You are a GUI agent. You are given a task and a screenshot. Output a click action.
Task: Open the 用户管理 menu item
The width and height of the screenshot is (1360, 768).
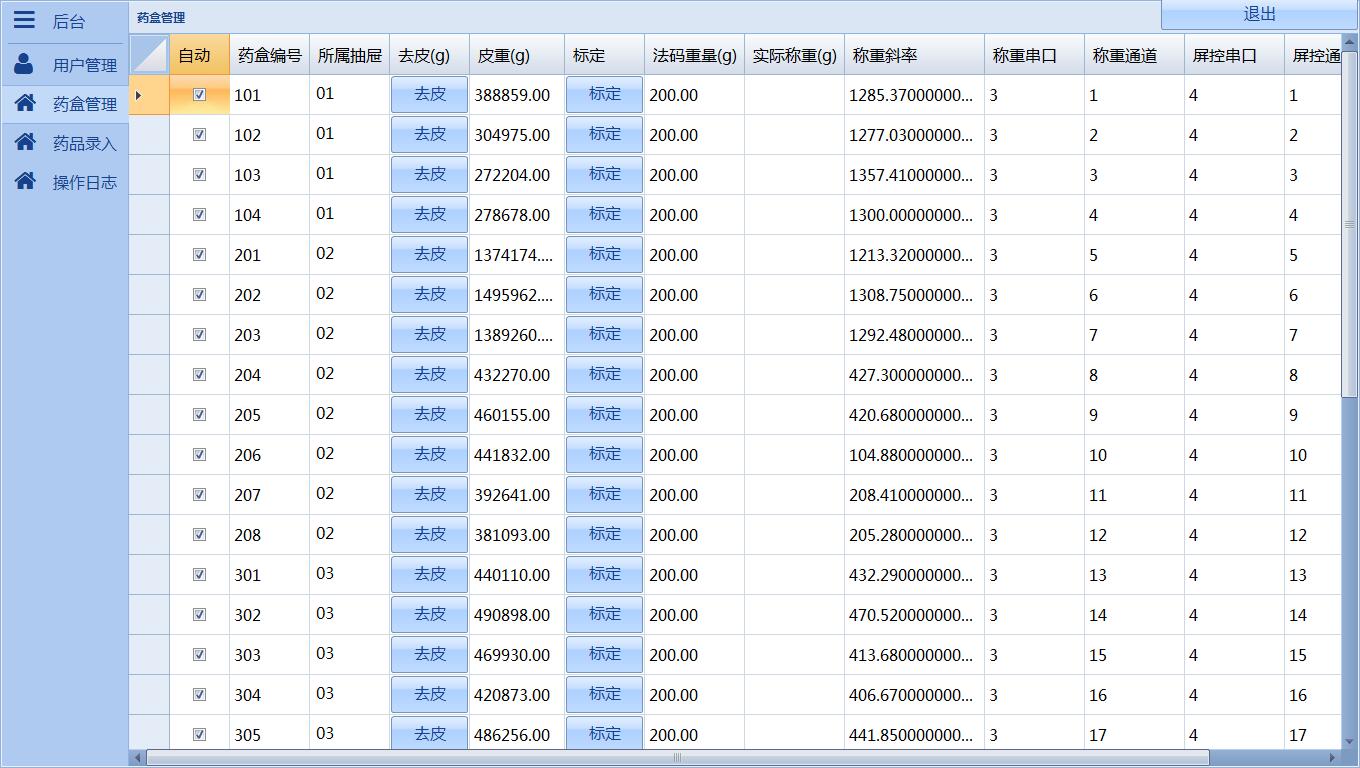click(x=84, y=65)
